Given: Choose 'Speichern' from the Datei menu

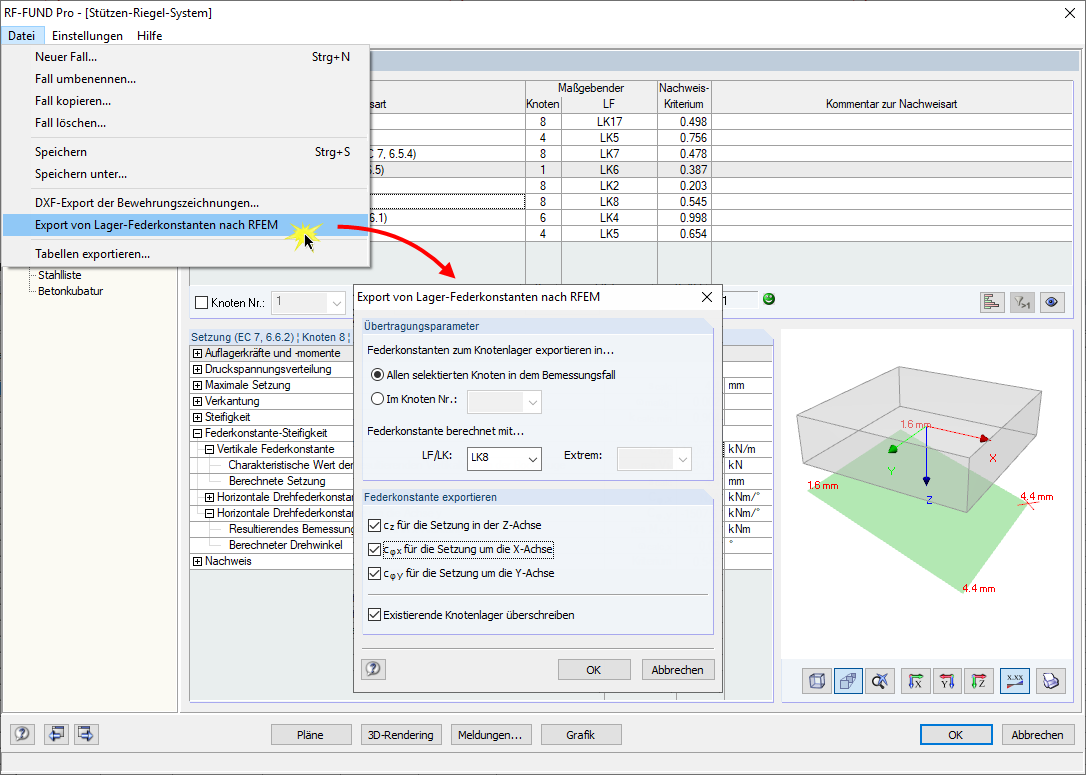Looking at the screenshot, I should 186,152.
